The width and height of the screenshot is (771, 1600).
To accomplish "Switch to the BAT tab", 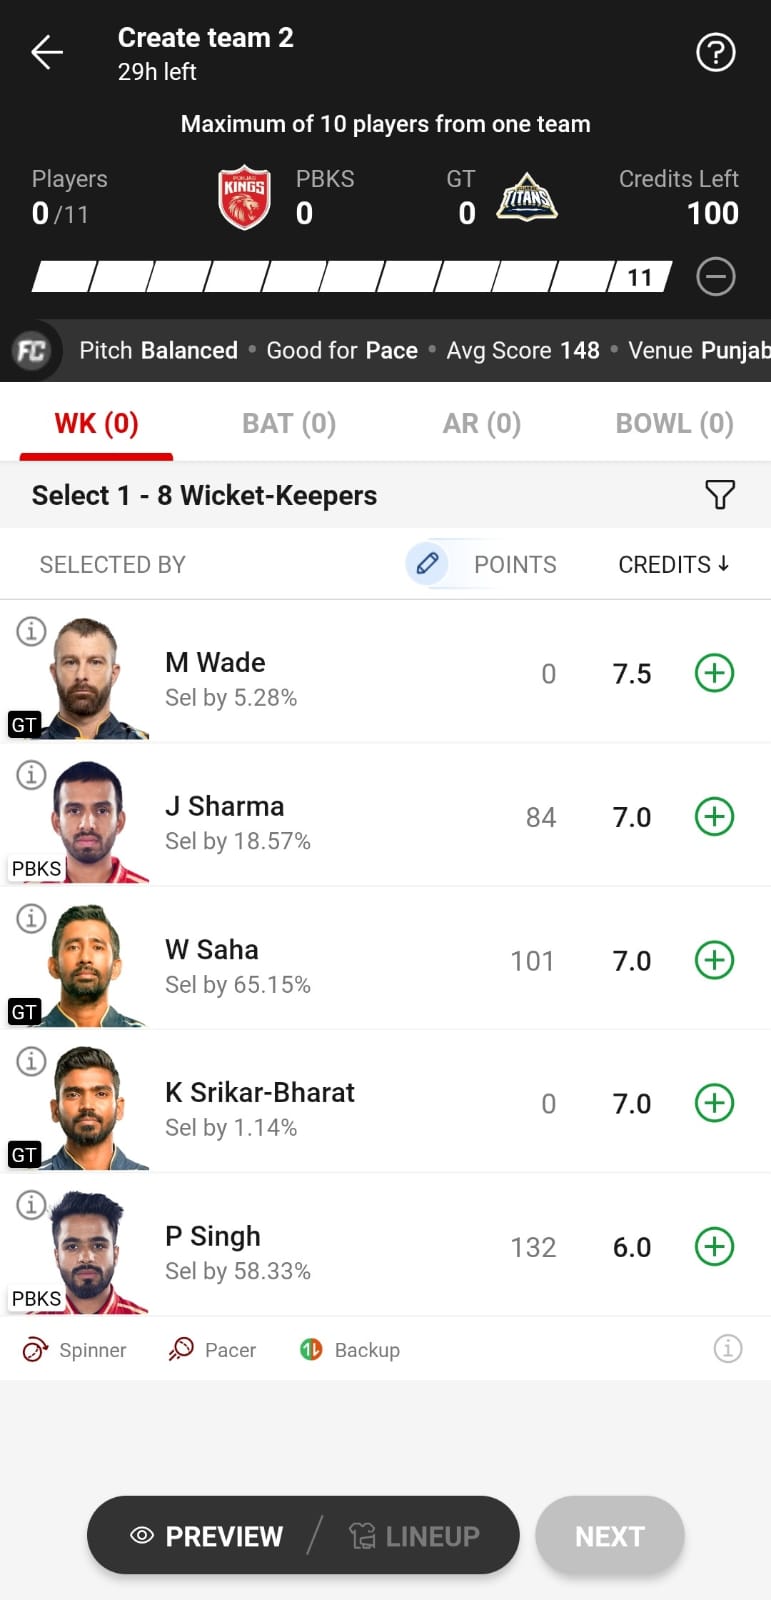I will pos(289,424).
